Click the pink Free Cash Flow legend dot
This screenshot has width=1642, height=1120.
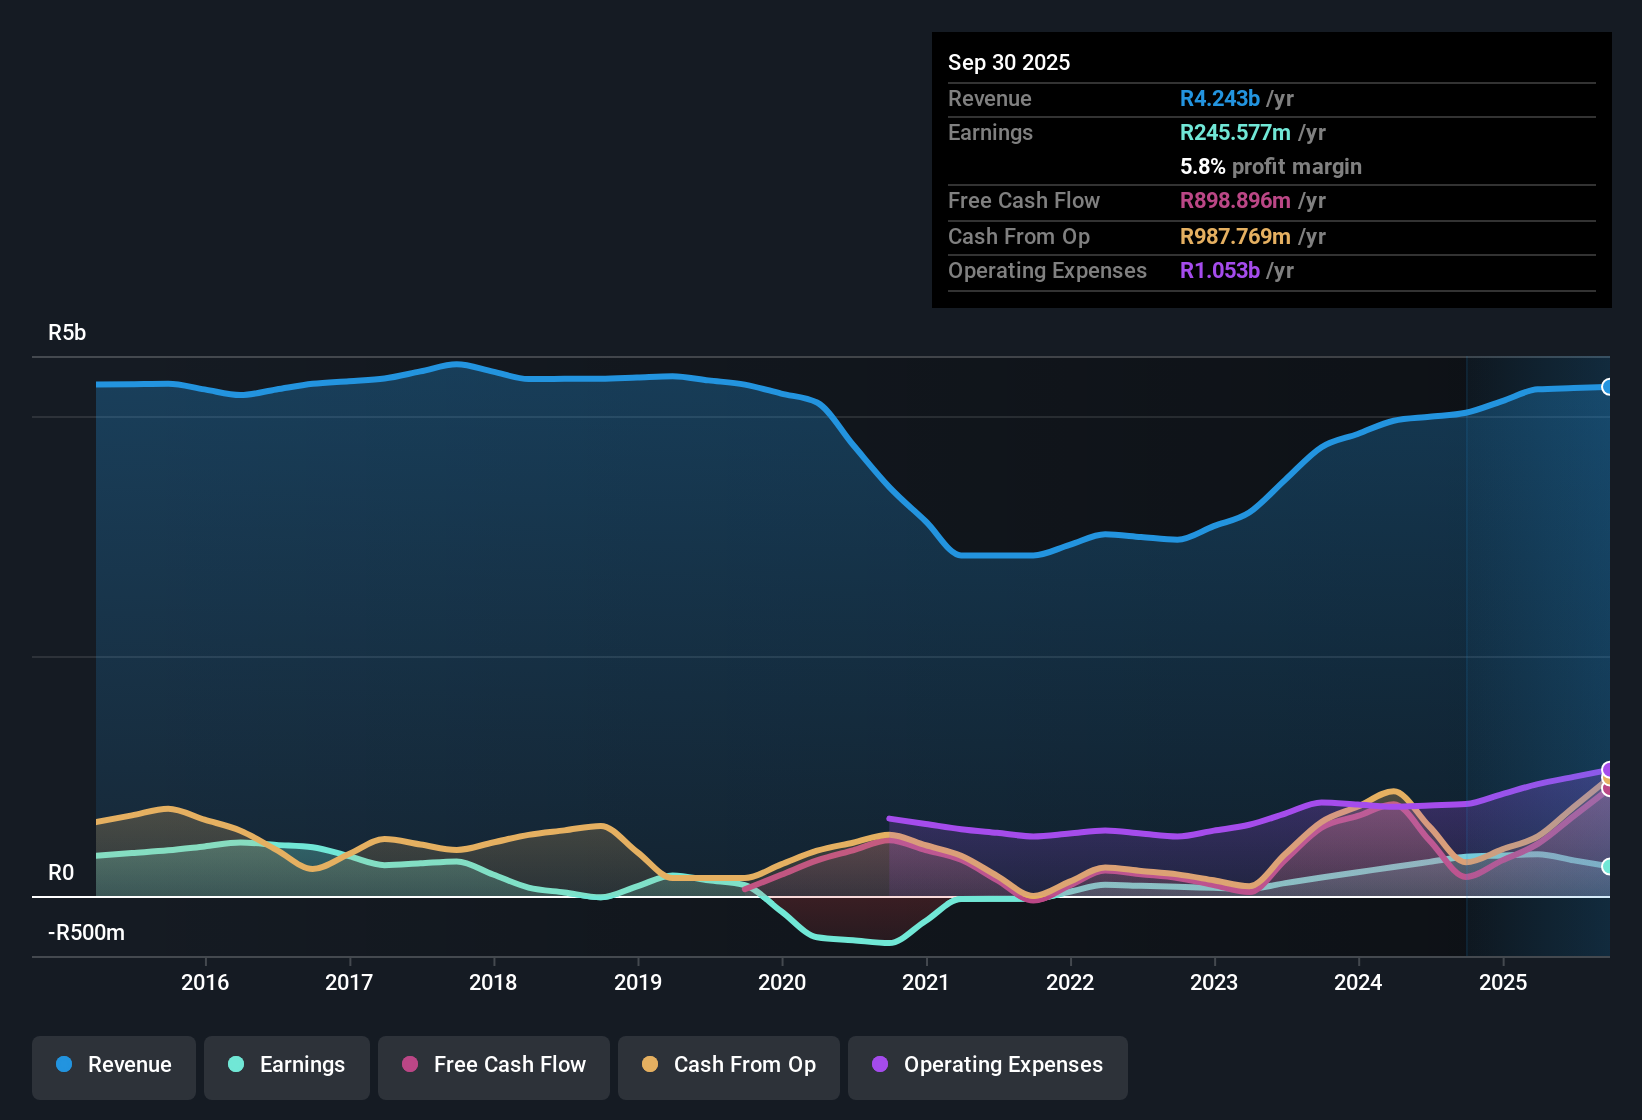click(409, 1065)
